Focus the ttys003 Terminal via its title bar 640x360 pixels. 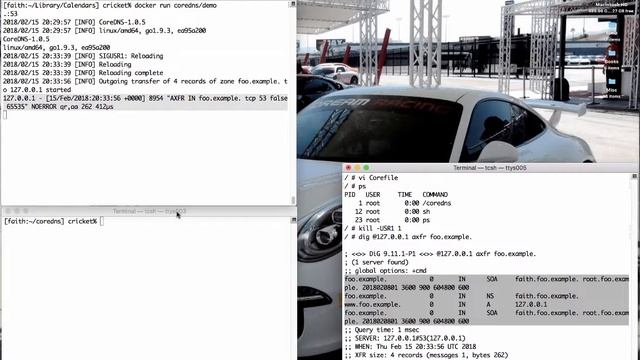[x=149, y=211]
